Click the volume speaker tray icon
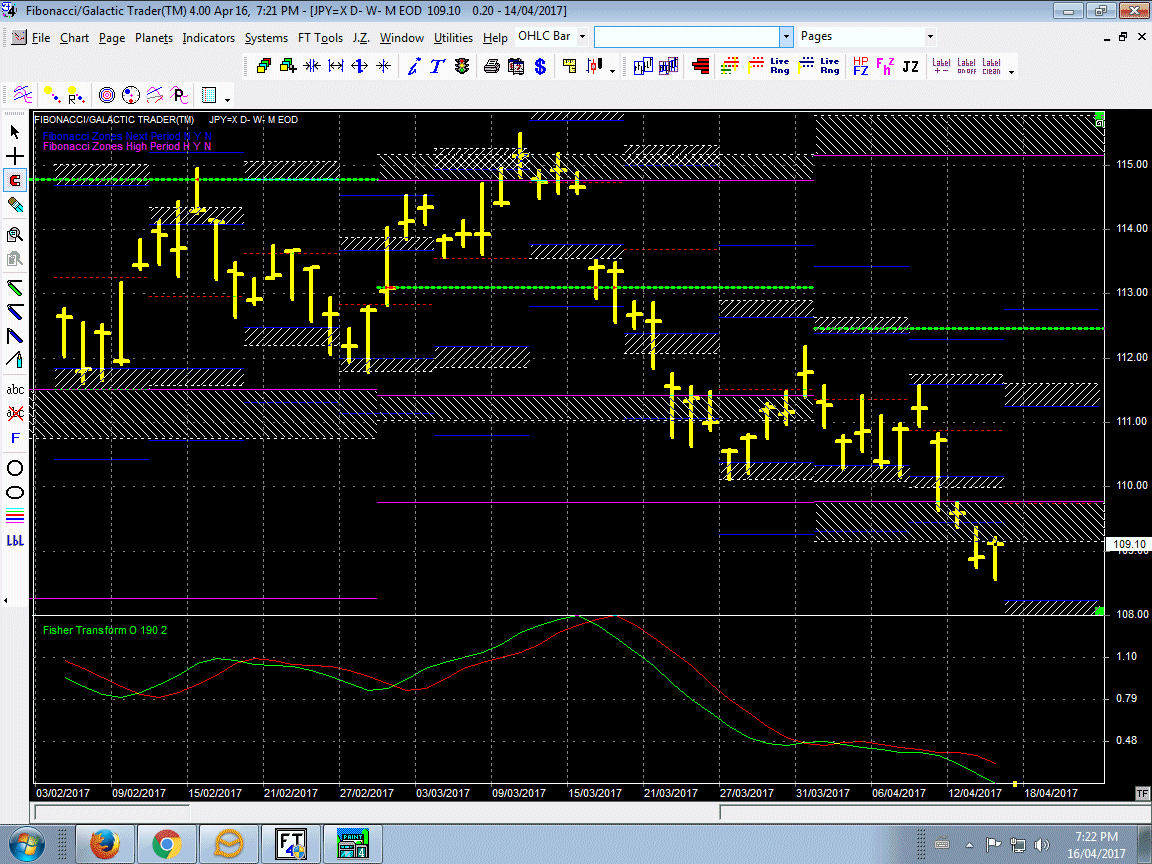Image resolution: width=1152 pixels, height=864 pixels. (x=1041, y=845)
